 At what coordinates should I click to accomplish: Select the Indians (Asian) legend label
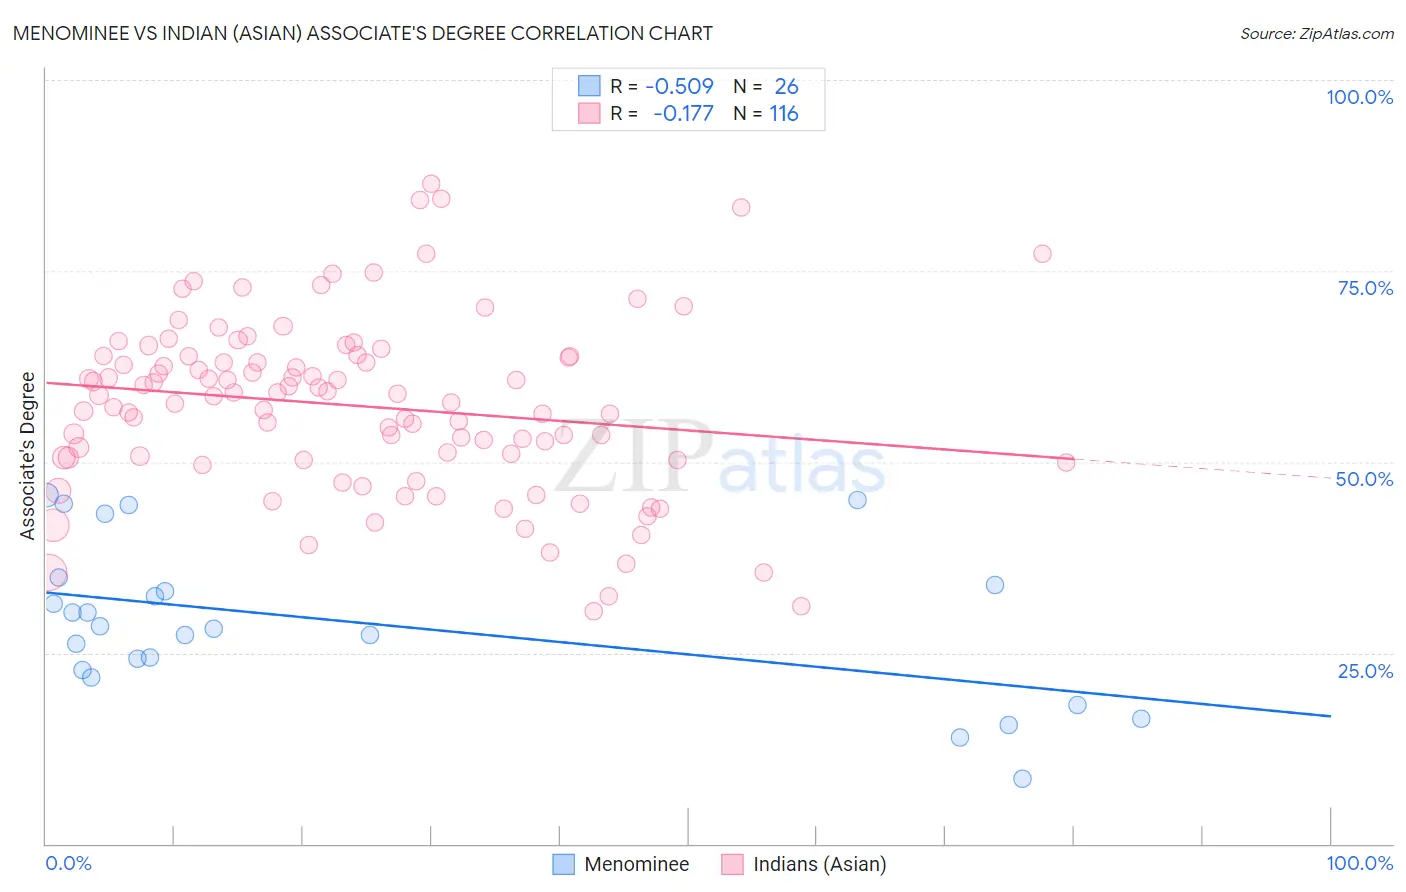coord(820,864)
